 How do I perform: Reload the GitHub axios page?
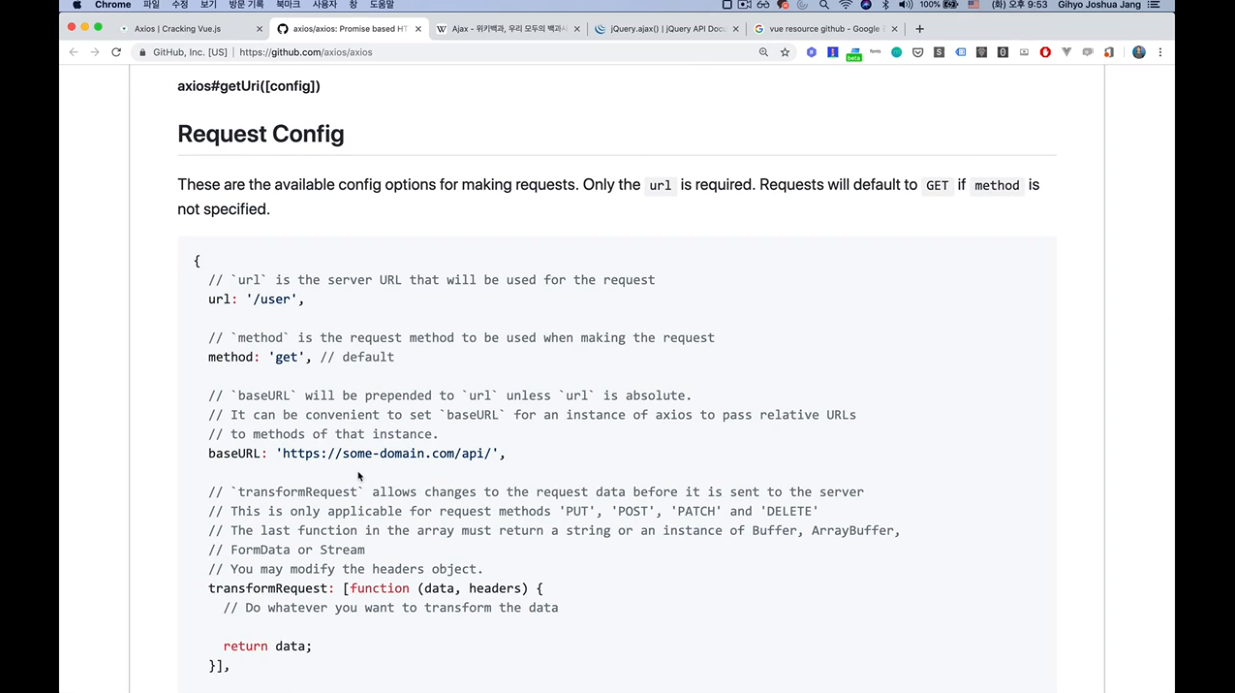116,52
